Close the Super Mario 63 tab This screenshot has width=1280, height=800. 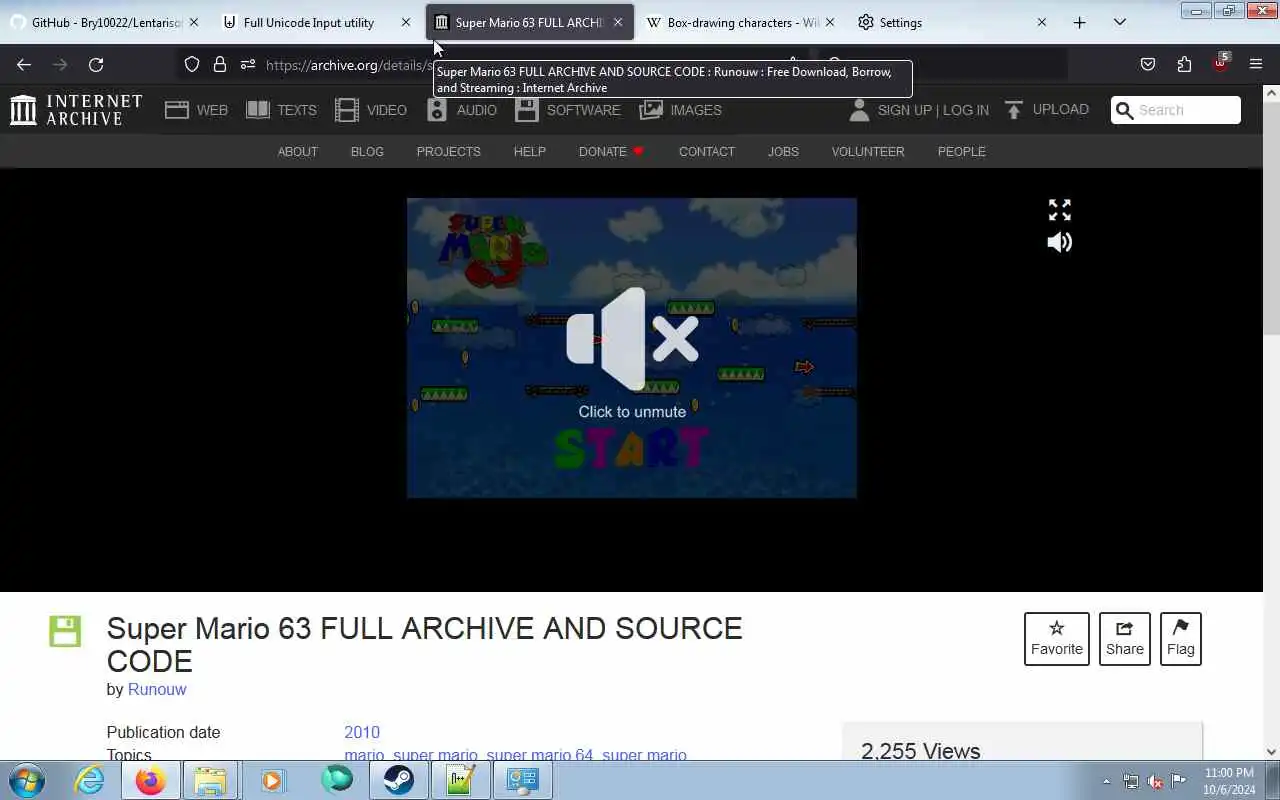618,22
